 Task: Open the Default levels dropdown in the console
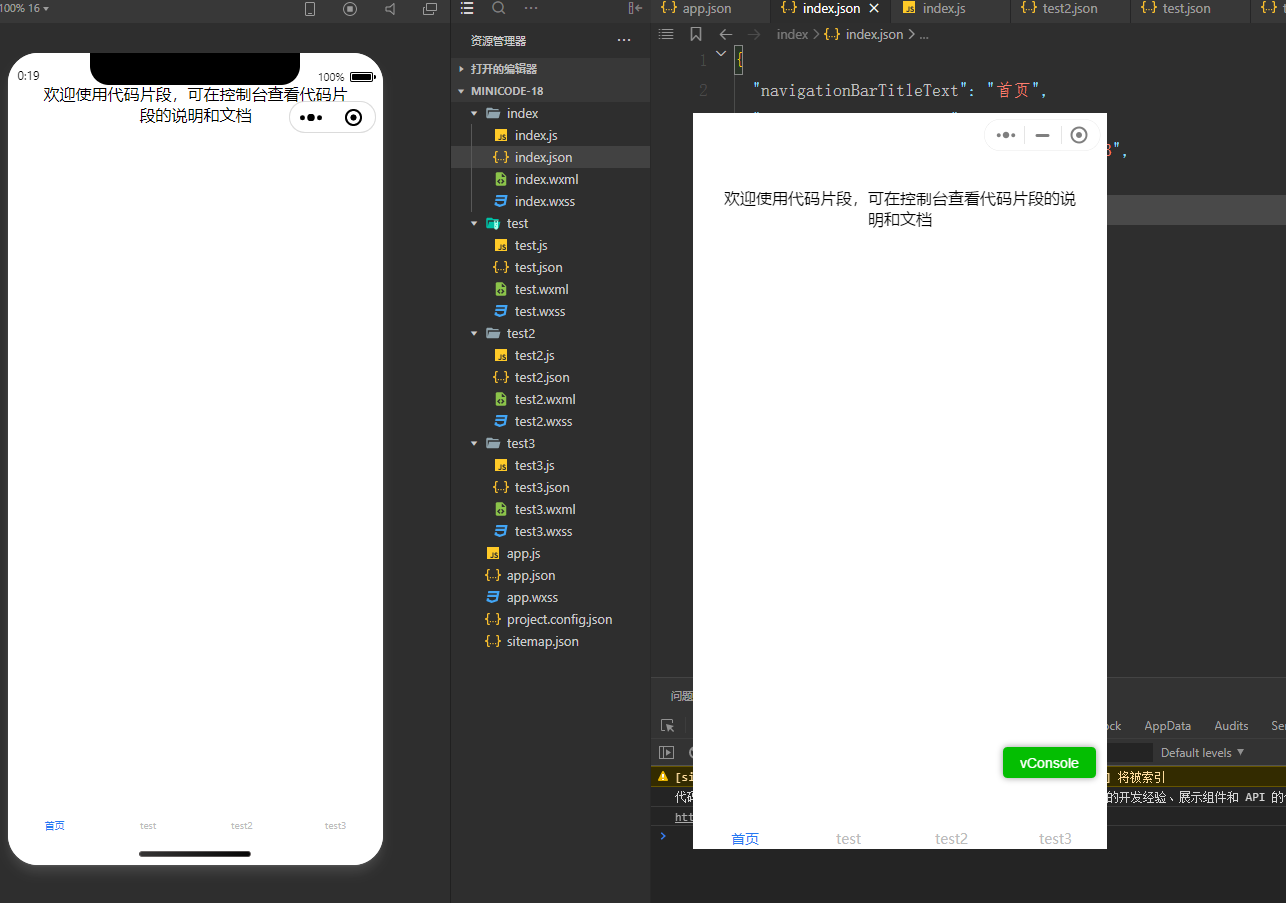coord(1204,752)
